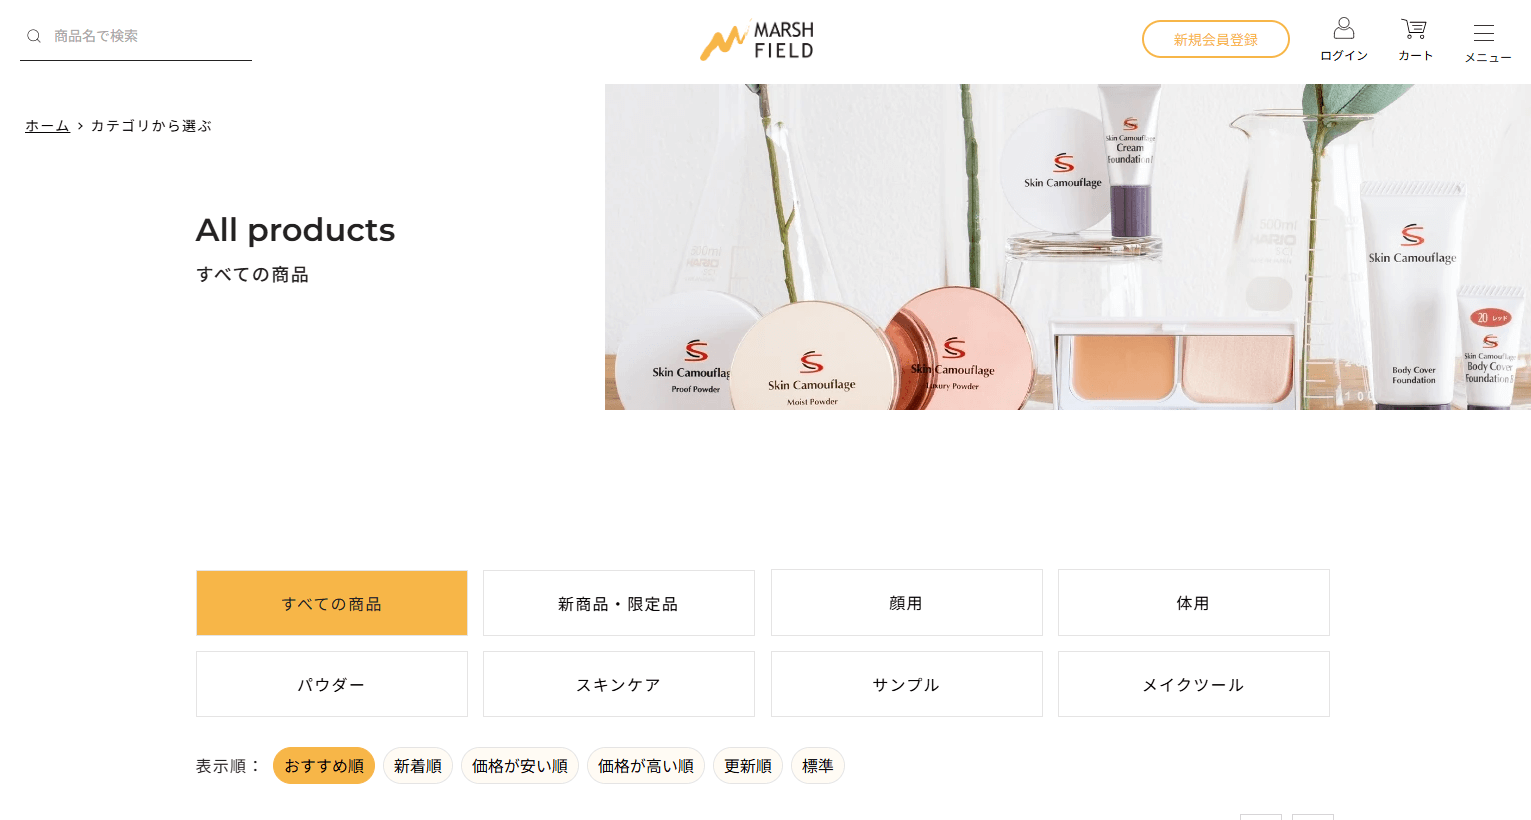Select the スキンケア category
This screenshot has height=820, width=1531.
pyautogui.click(x=619, y=684)
